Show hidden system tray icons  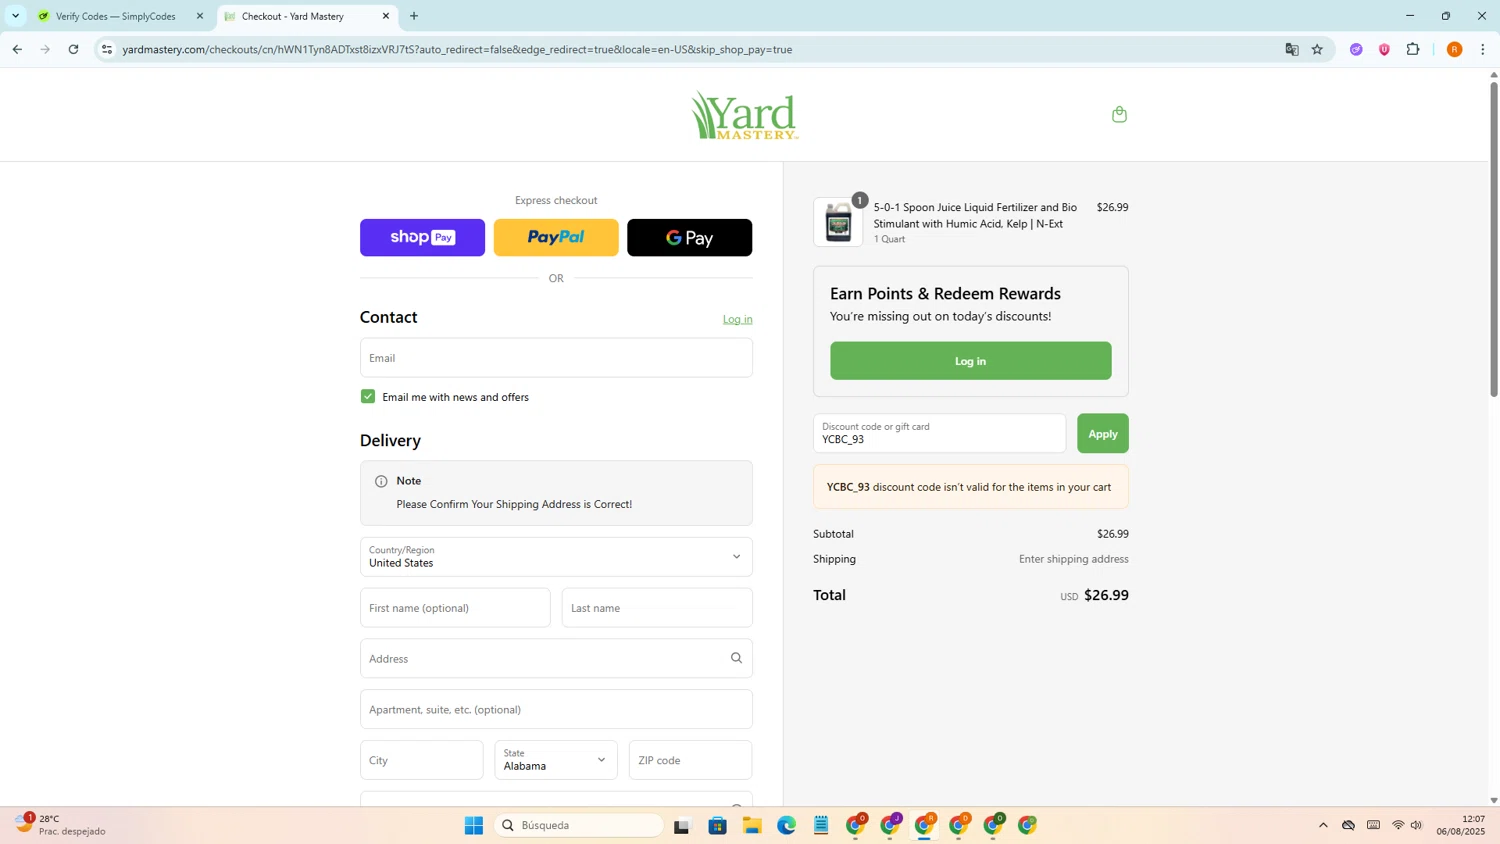[x=1323, y=825]
